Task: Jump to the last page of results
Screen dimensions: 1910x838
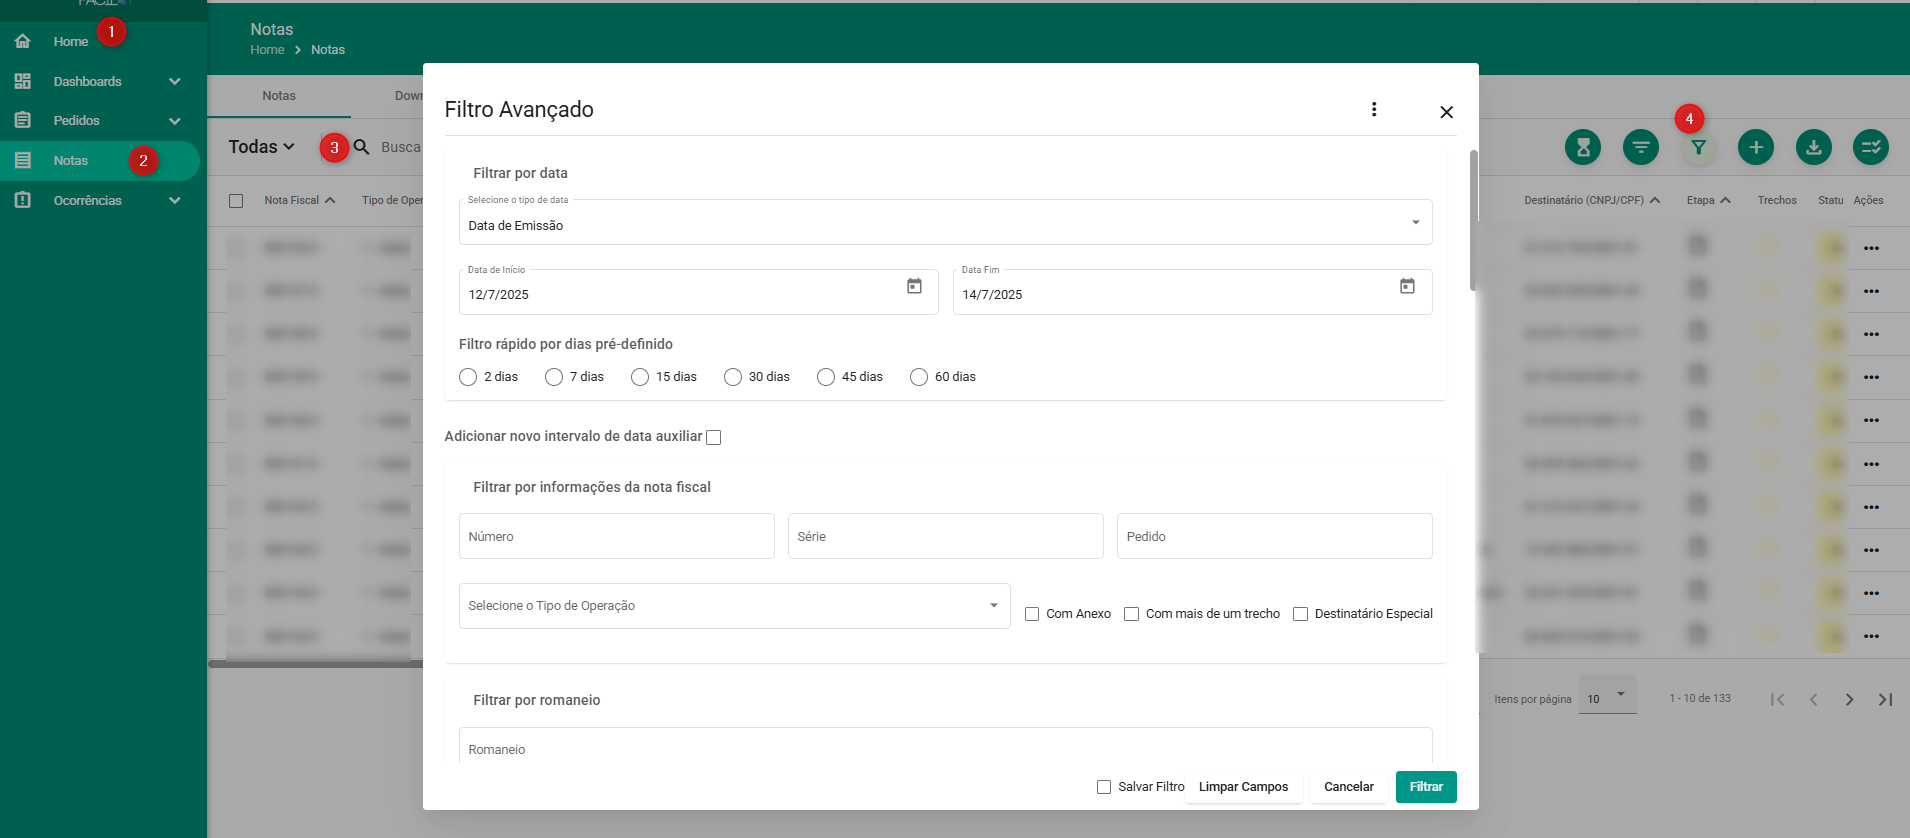Action: [1885, 699]
